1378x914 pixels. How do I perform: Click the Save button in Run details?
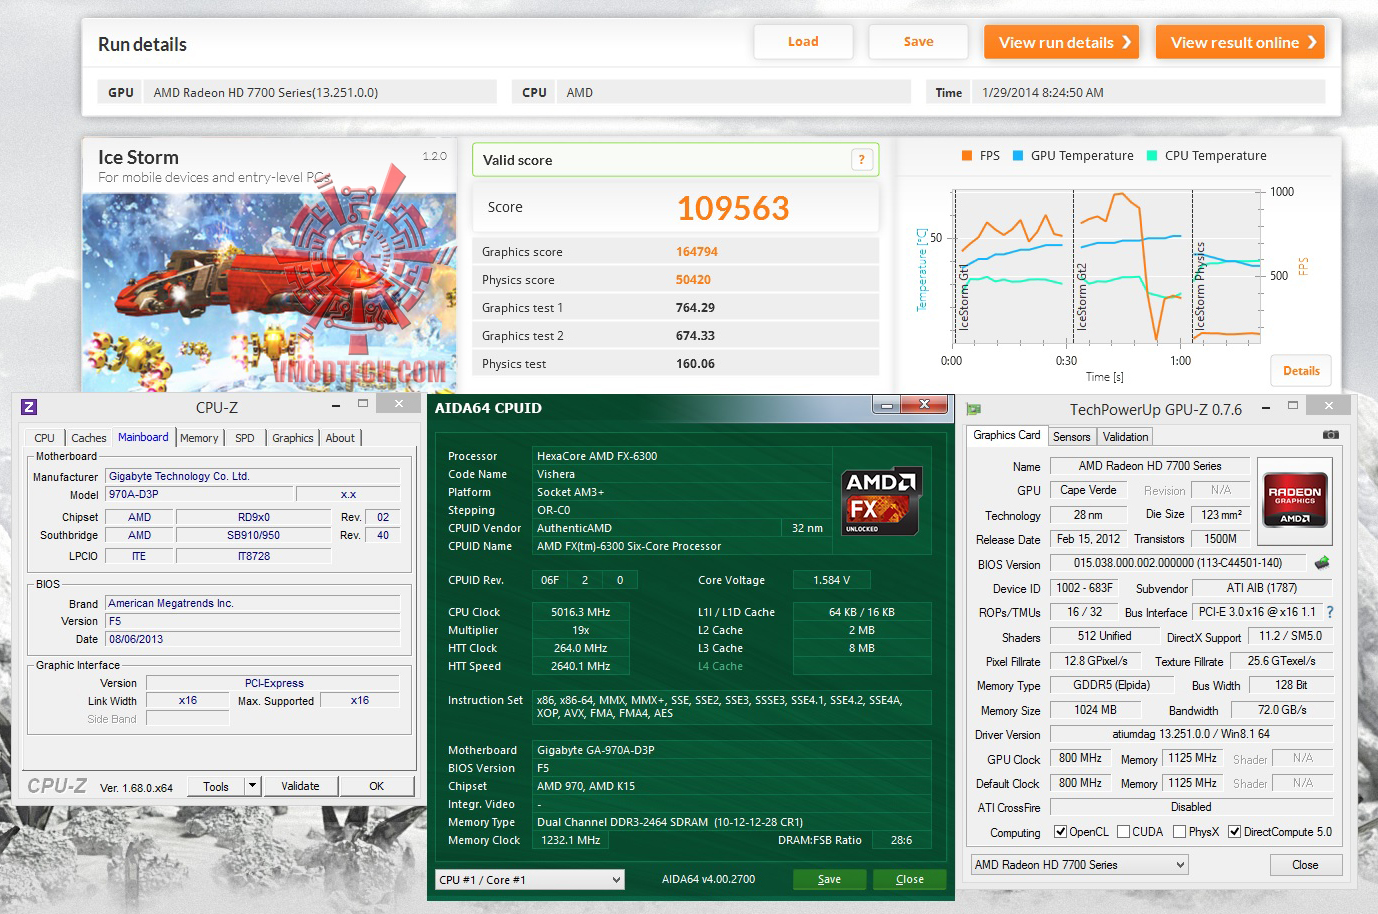tap(918, 42)
